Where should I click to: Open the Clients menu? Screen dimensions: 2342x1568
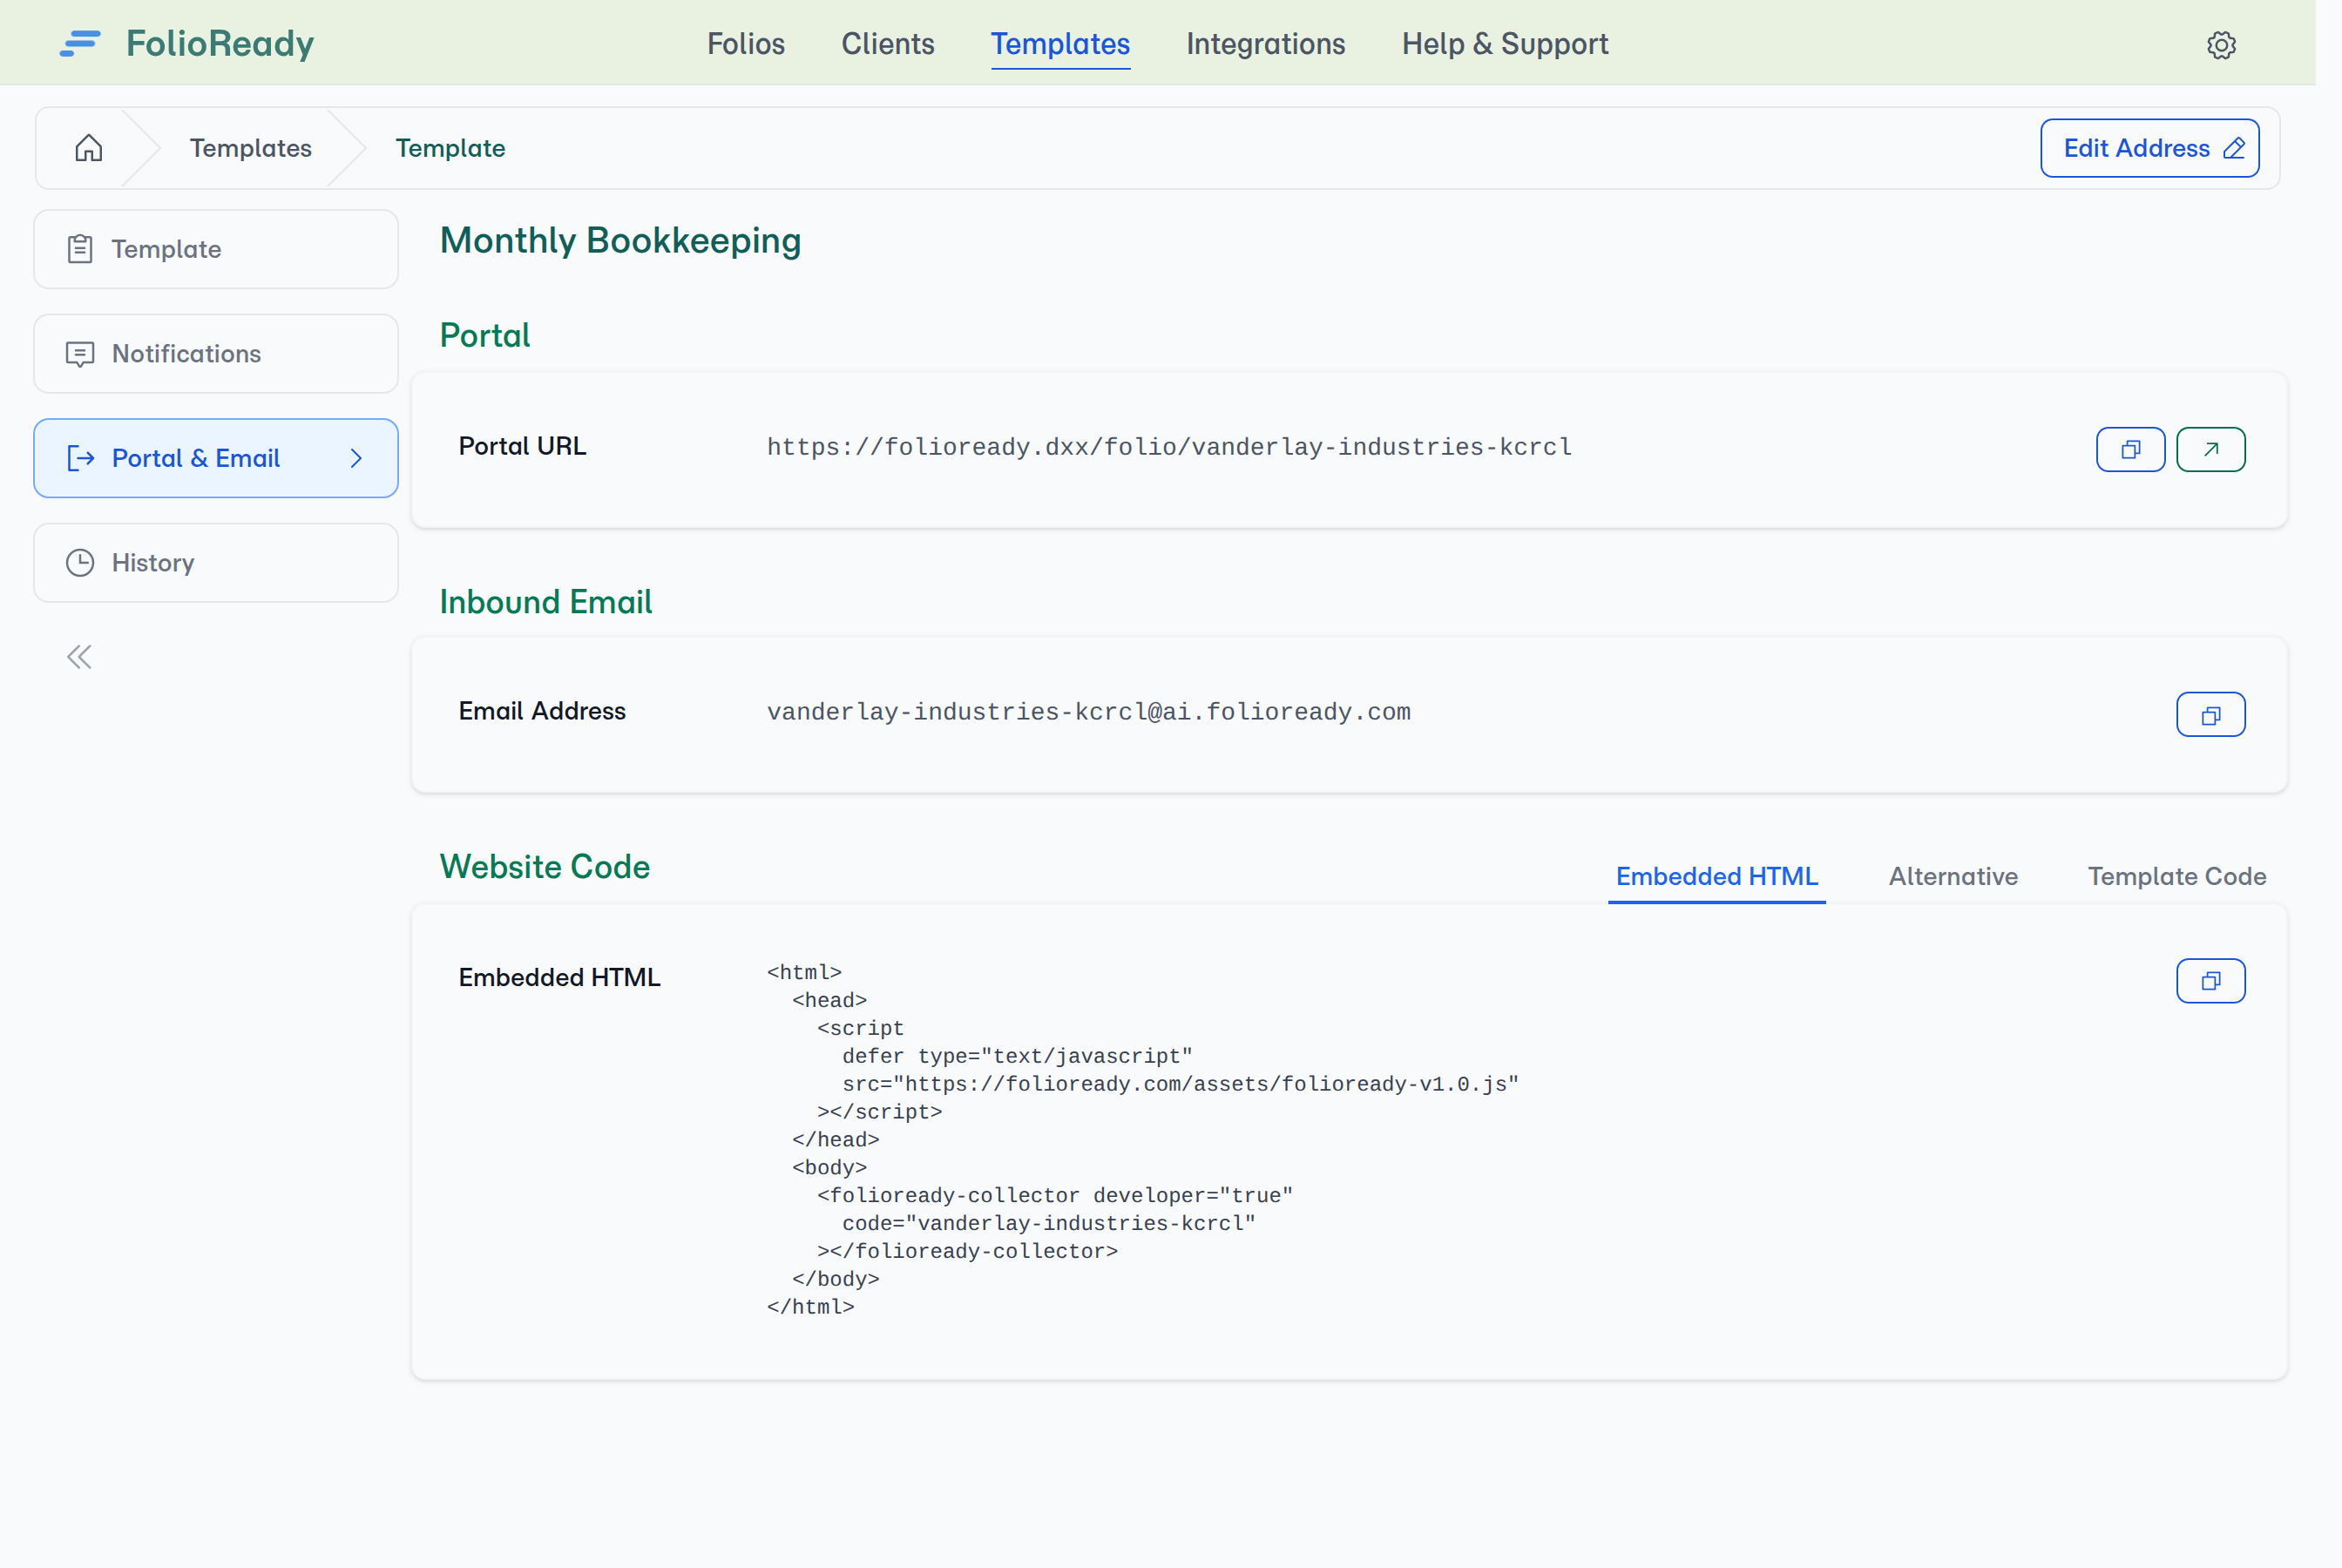pyautogui.click(x=888, y=44)
